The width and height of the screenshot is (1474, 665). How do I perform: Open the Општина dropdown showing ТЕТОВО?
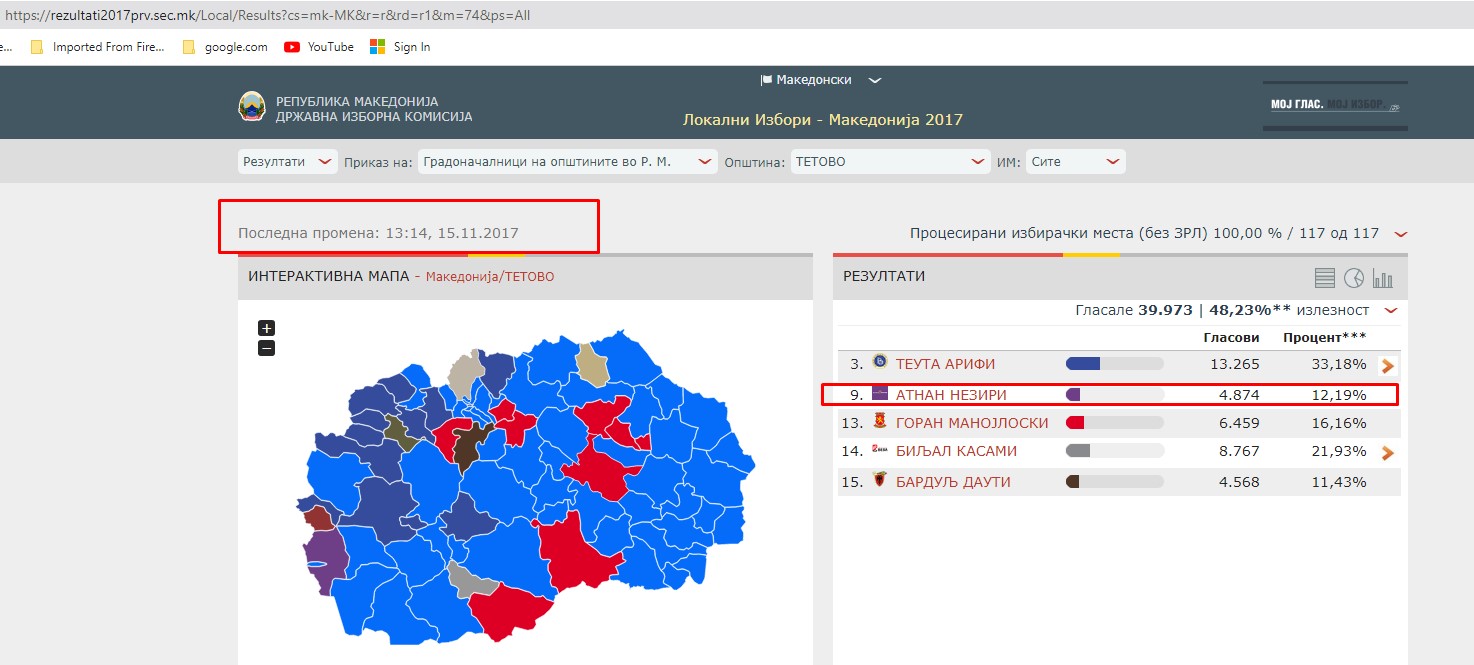point(889,162)
